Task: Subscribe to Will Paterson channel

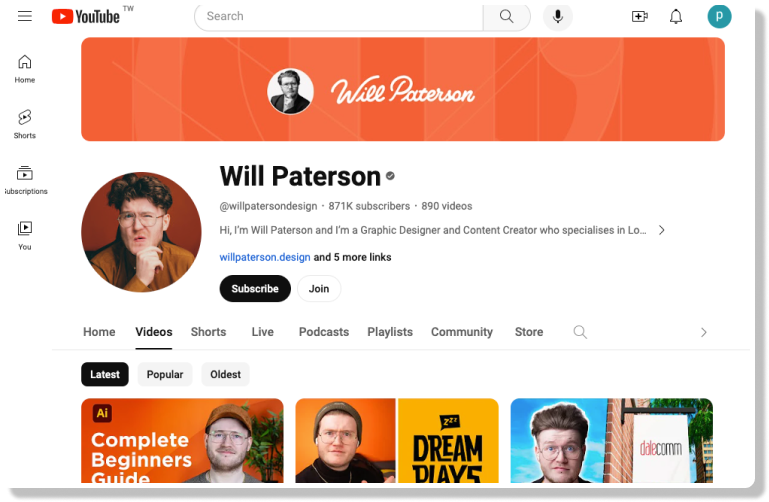Action: (255, 289)
